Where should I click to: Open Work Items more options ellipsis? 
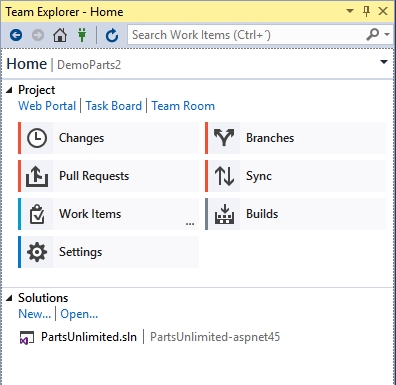(x=190, y=224)
